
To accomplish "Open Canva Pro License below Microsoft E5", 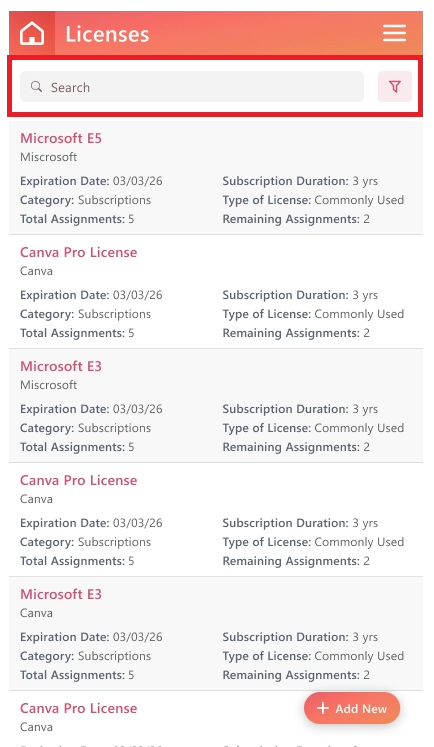I will pyautogui.click(x=79, y=252).
